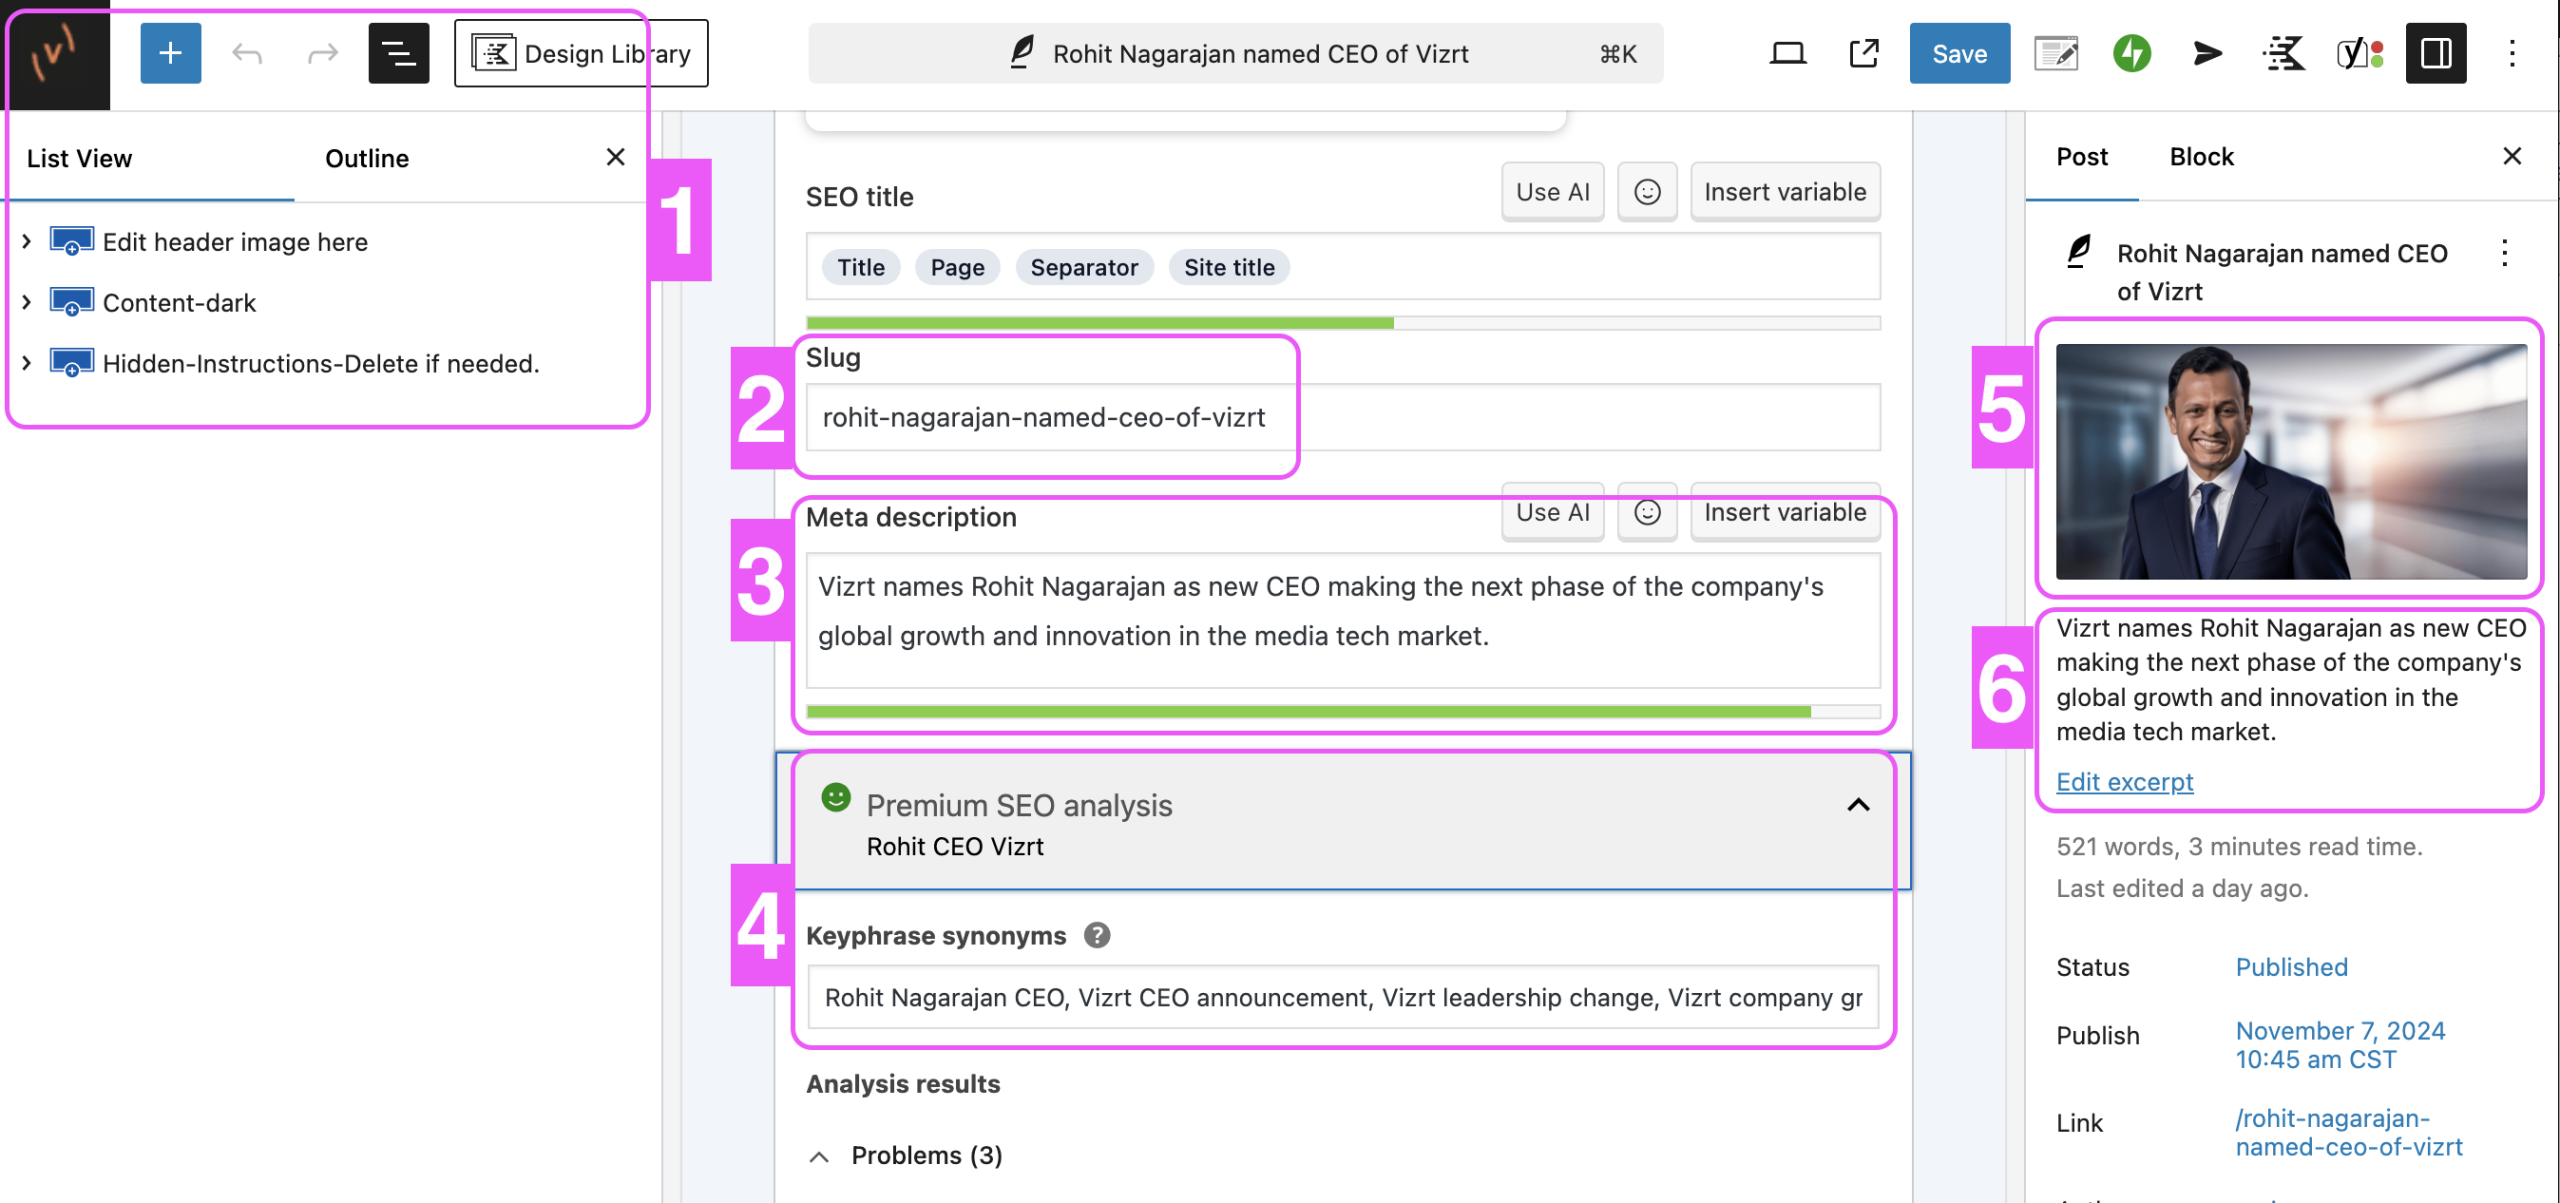Viewport: 2560px width, 1203px height.
Task: Toggle the Settings sidebar panel button
Action: (2435, 53)
